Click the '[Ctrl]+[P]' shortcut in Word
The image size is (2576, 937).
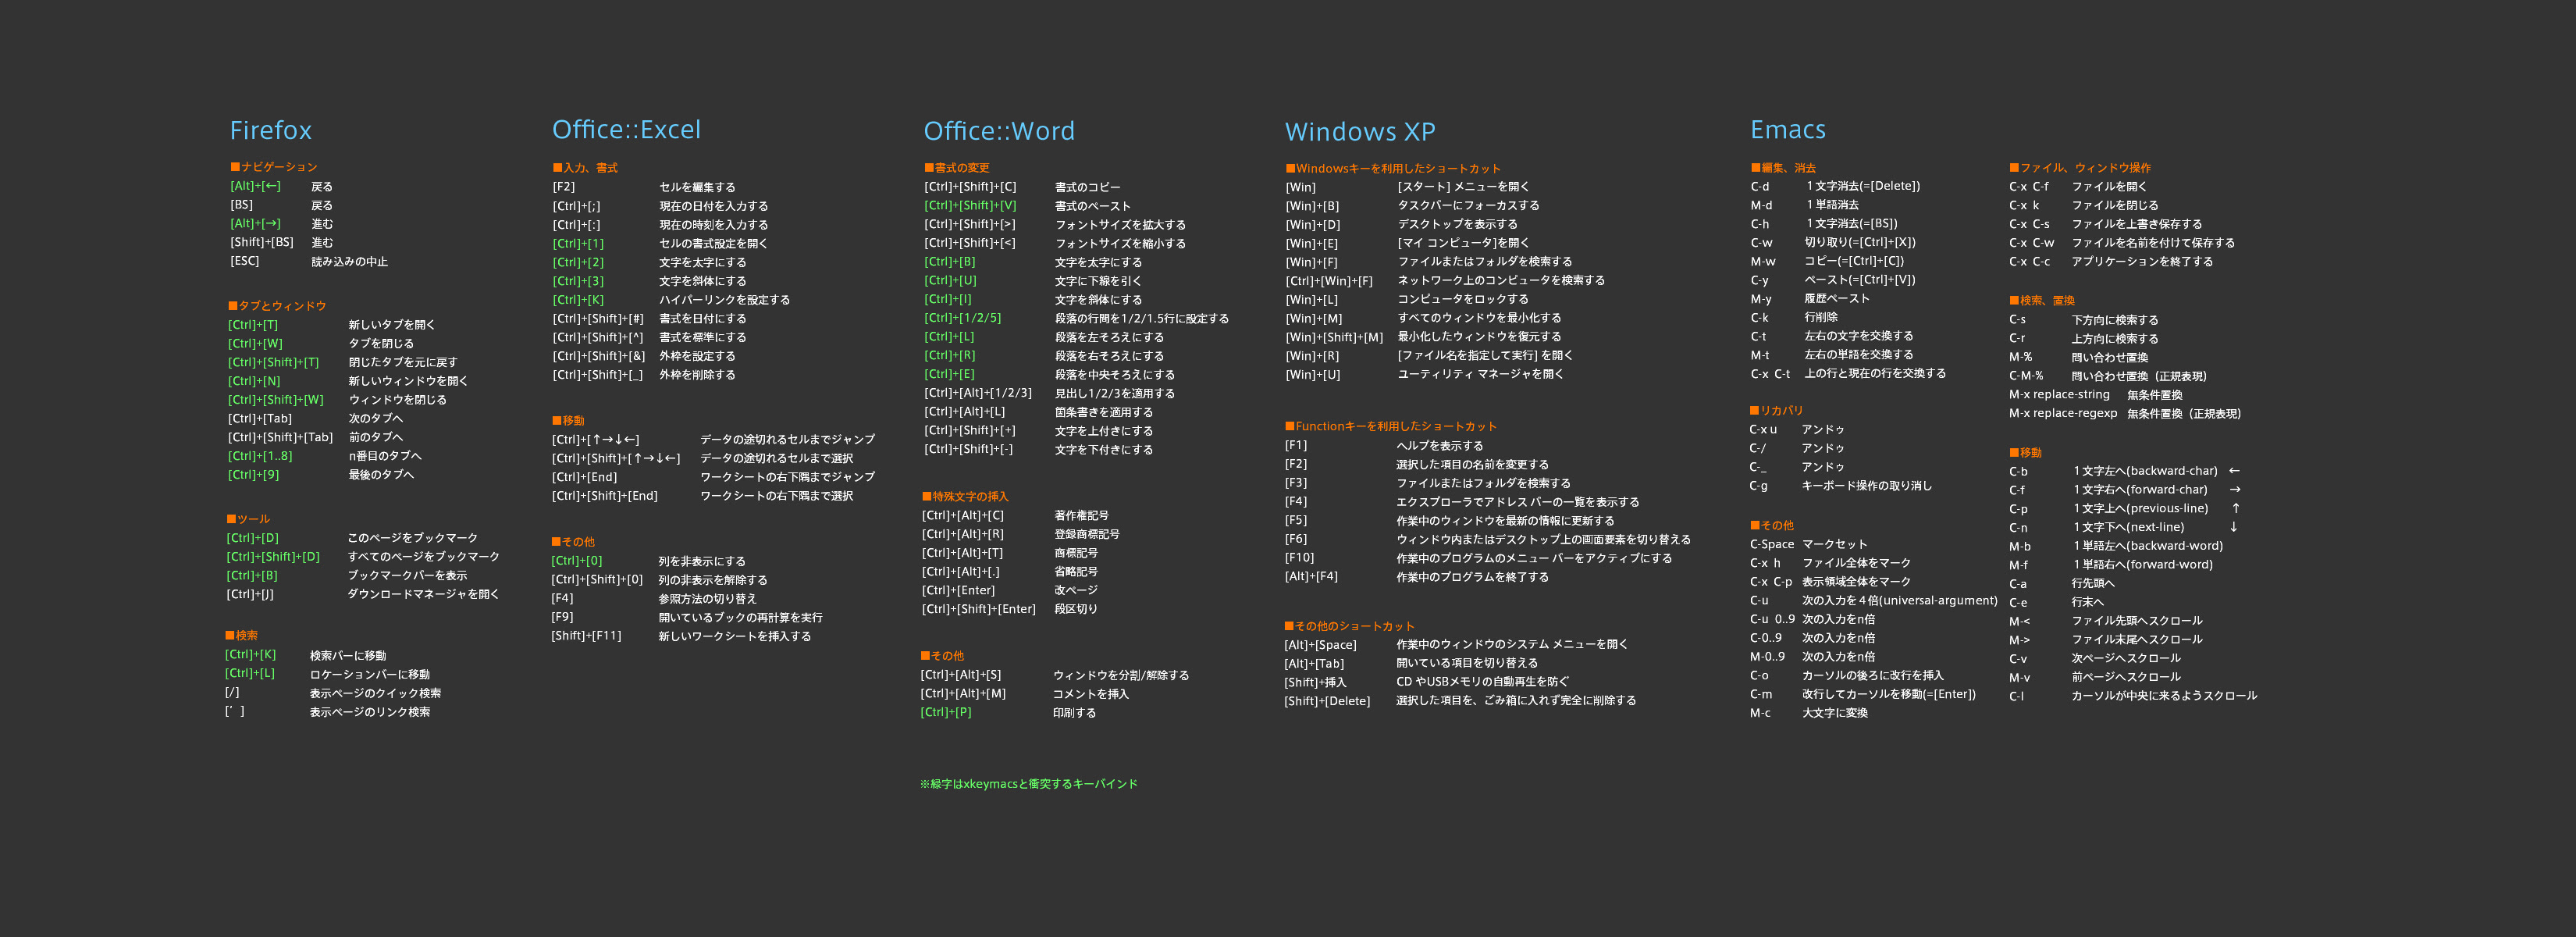[x=946, y=713]
